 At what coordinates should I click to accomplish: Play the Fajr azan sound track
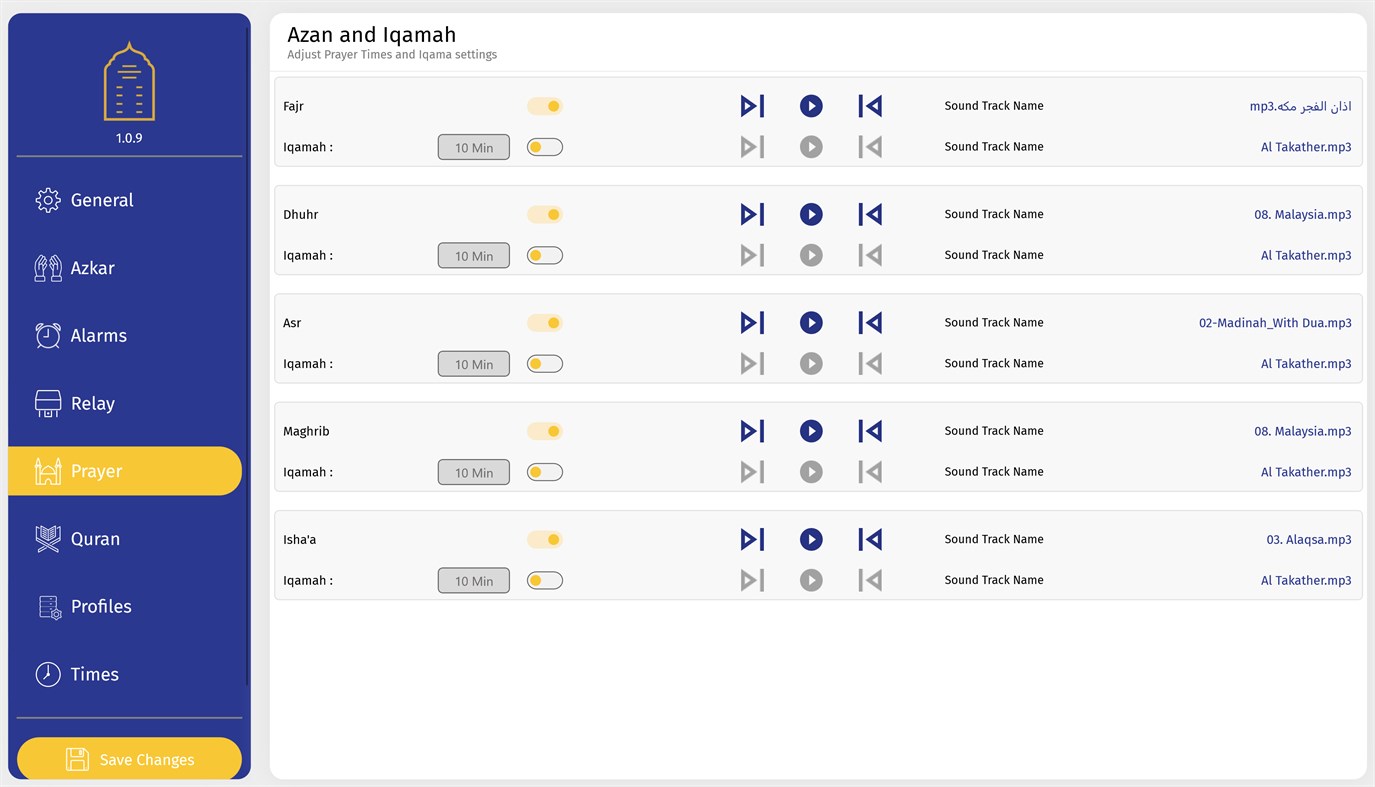pyautogui.click(x=811, y=106)
